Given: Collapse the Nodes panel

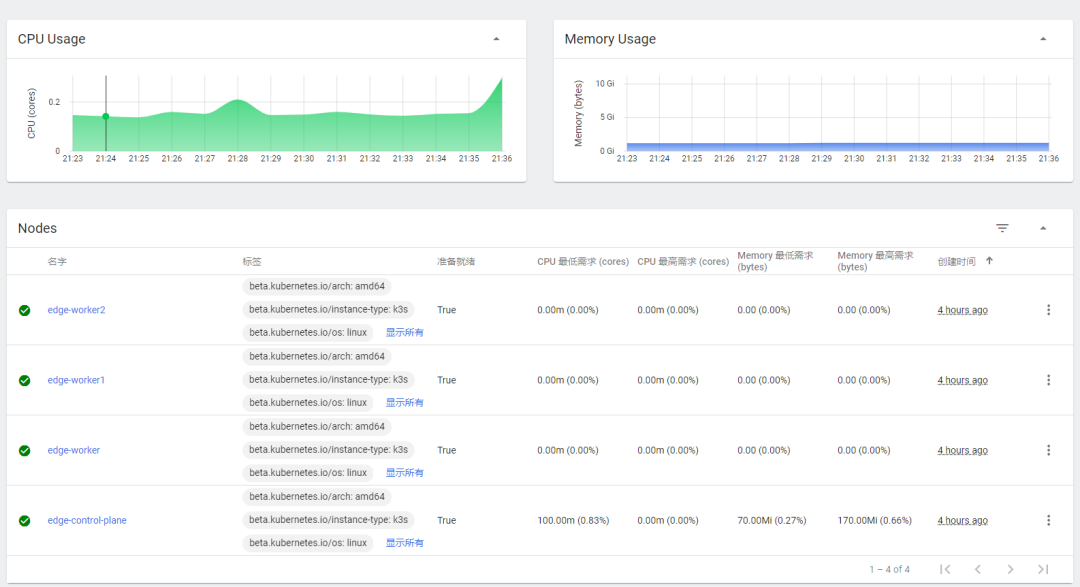Looking at the screenshot, I should (x=1043, y=229).
